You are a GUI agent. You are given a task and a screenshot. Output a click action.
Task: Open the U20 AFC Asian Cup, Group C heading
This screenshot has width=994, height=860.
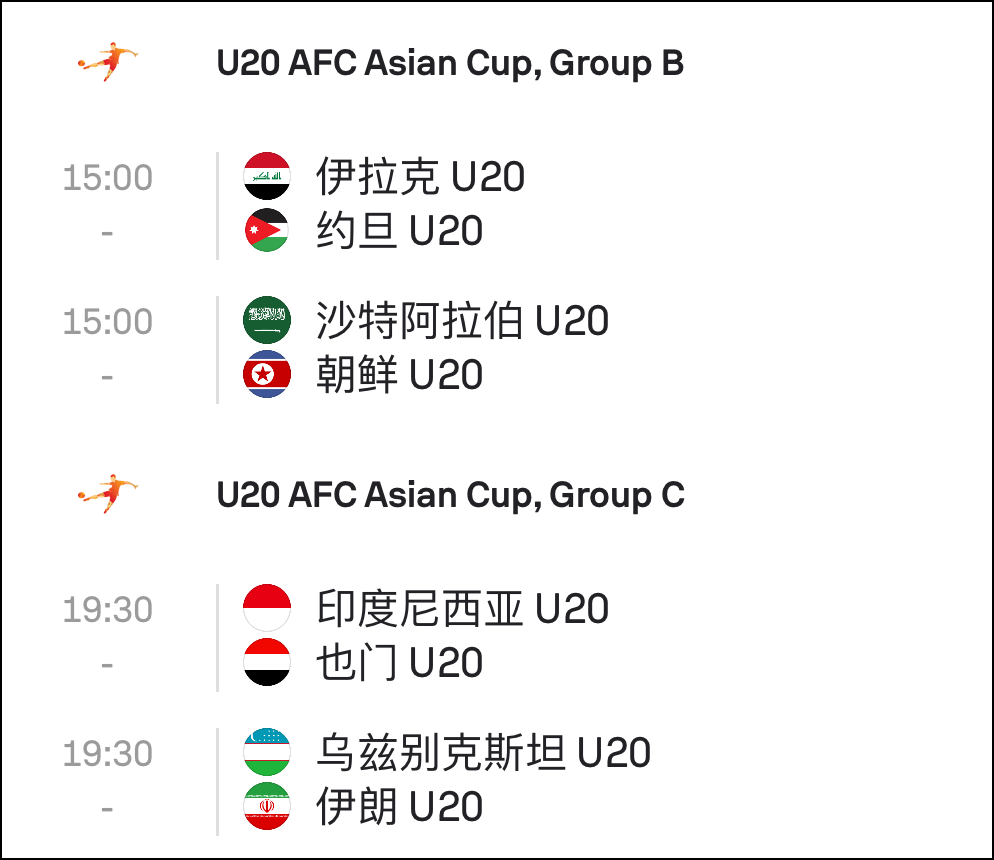tap(450, 495)
